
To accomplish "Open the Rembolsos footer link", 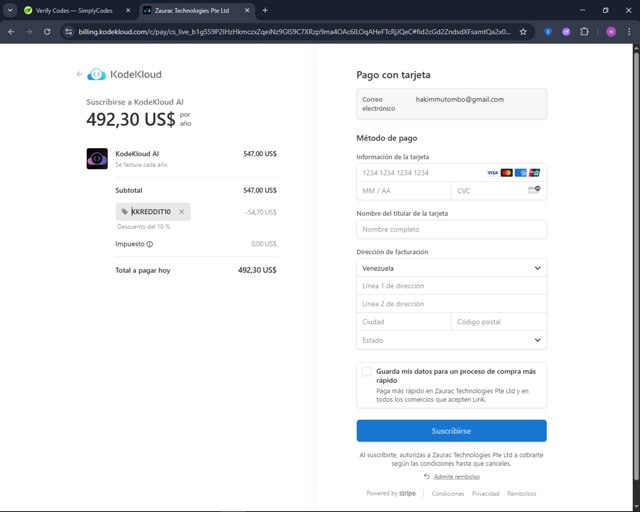I will pyautogui.click(x=522, y=494).
